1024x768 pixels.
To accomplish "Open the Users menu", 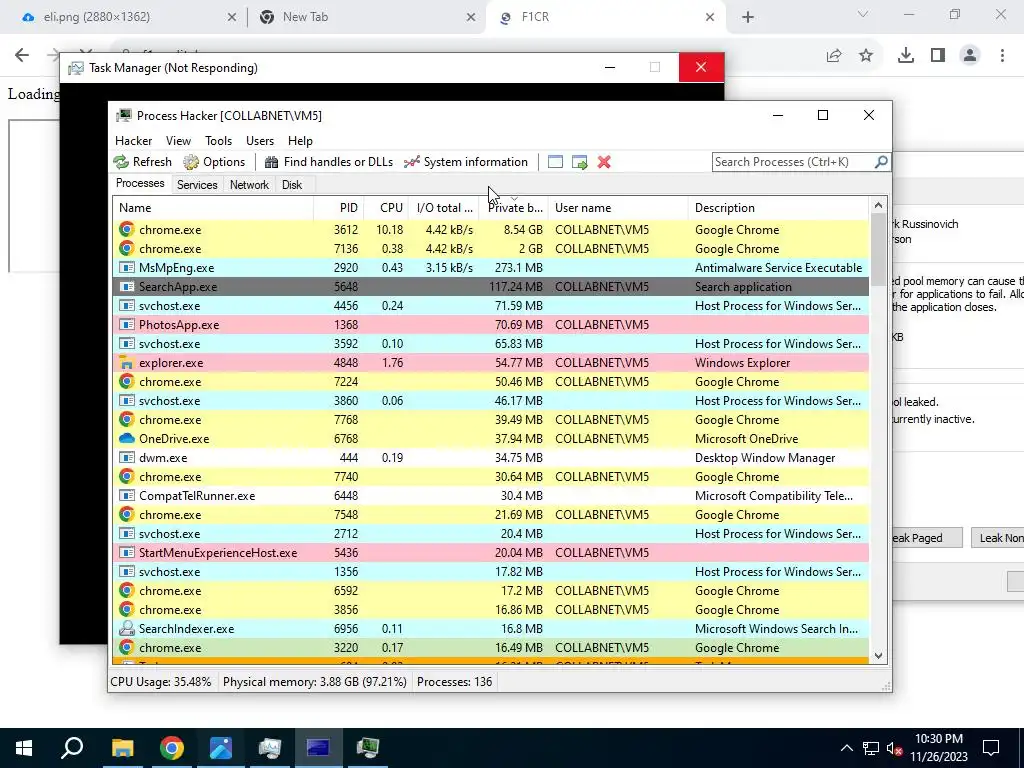I will click(260, 140).
